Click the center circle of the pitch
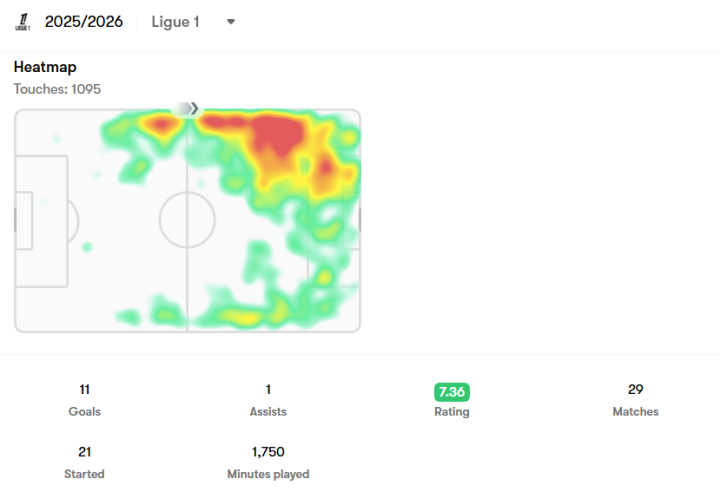Image resolution: width=720 pixels, height=492 pixels. pyautogui.click(x=187, y=220)
